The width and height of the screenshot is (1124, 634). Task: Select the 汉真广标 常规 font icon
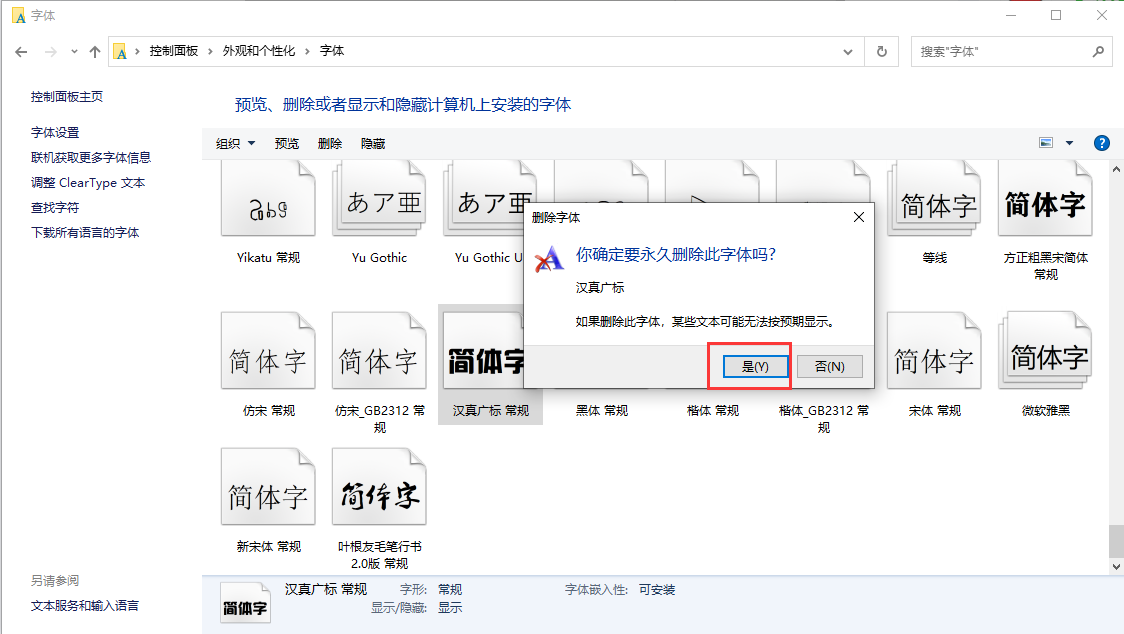pos(484,351)
